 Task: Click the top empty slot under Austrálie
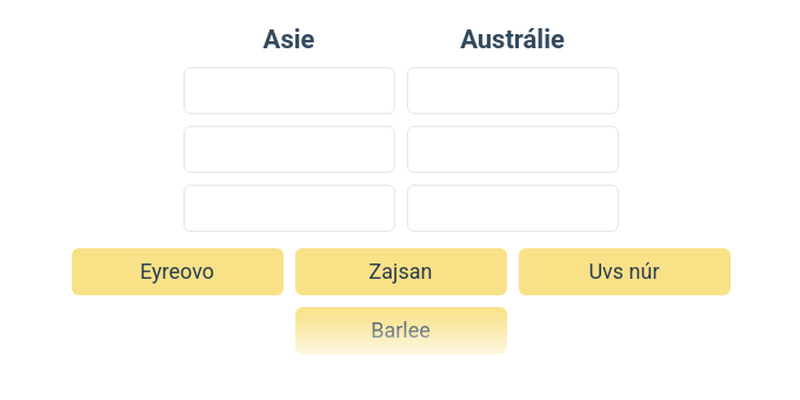pyautogui.click(x=512, y=91)
